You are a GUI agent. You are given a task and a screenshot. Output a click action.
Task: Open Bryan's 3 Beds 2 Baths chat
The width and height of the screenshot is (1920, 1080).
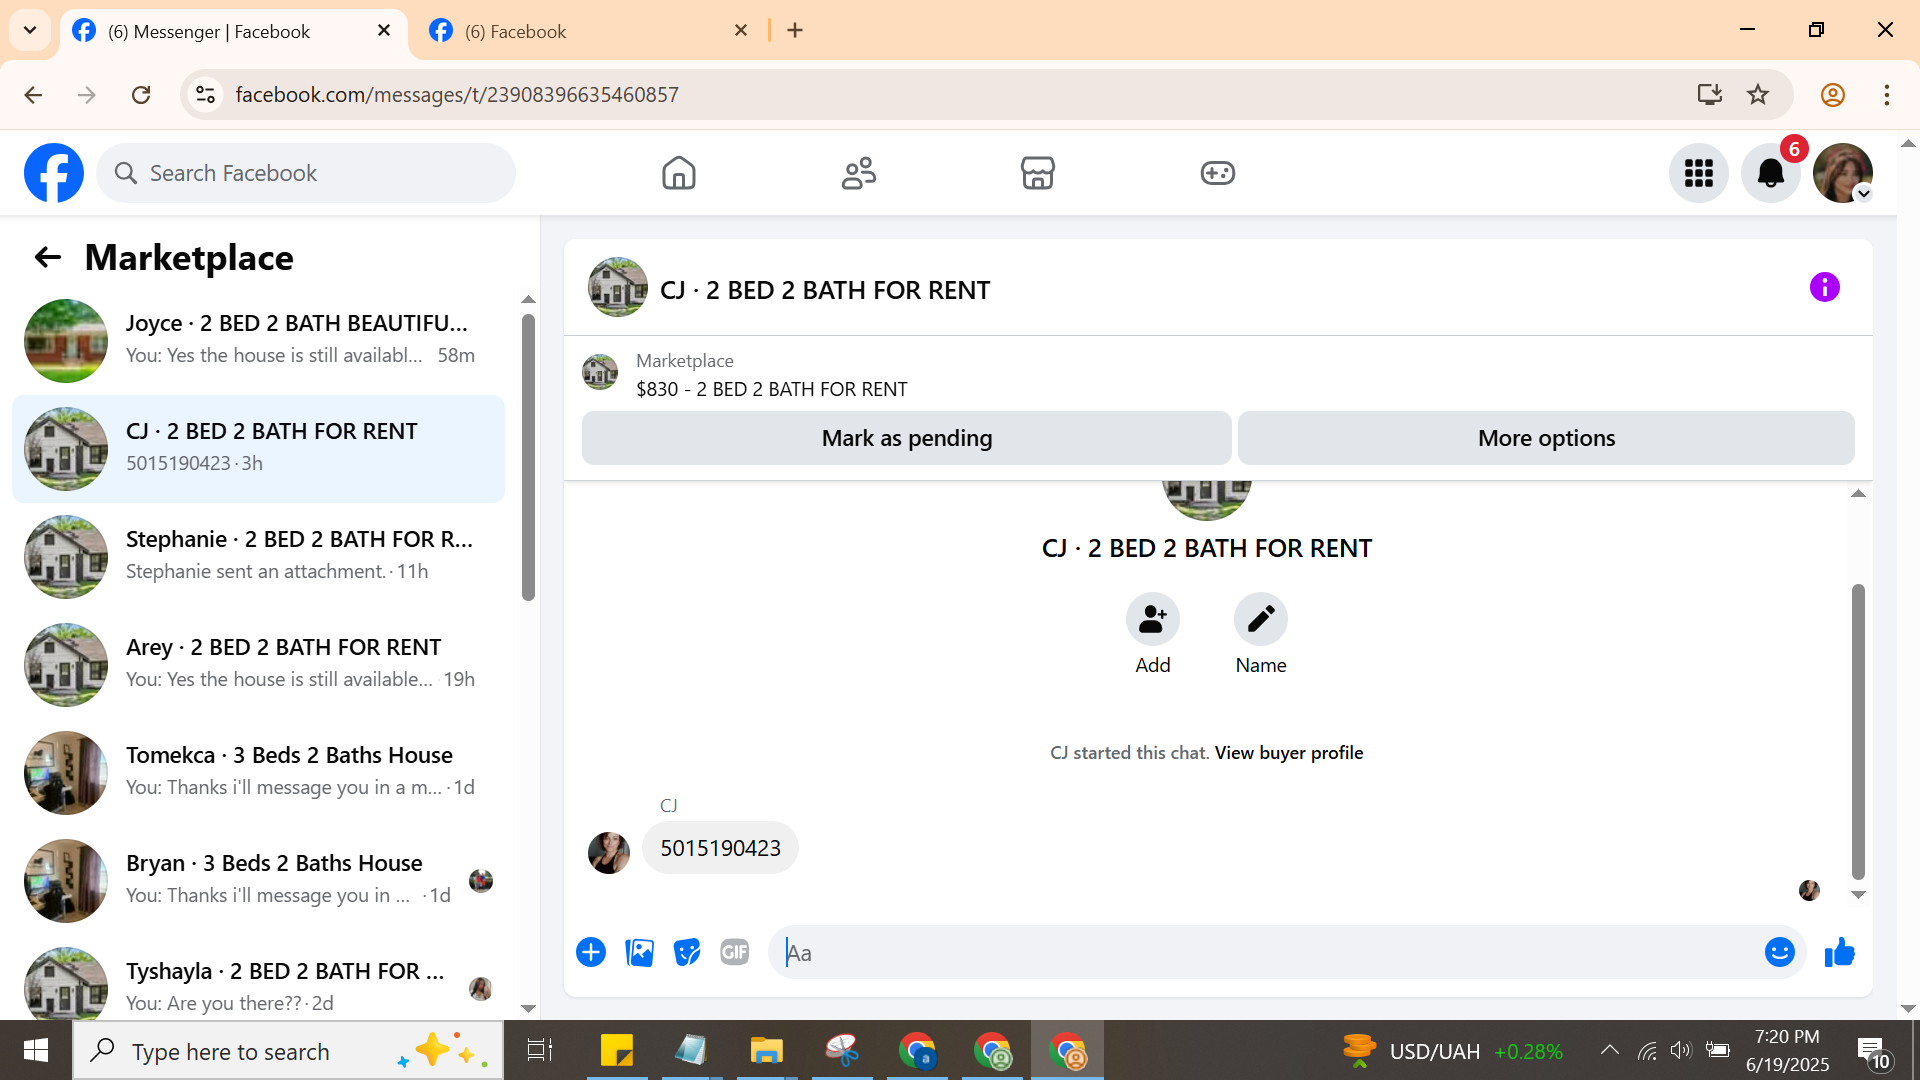click(x=258, y=881)
